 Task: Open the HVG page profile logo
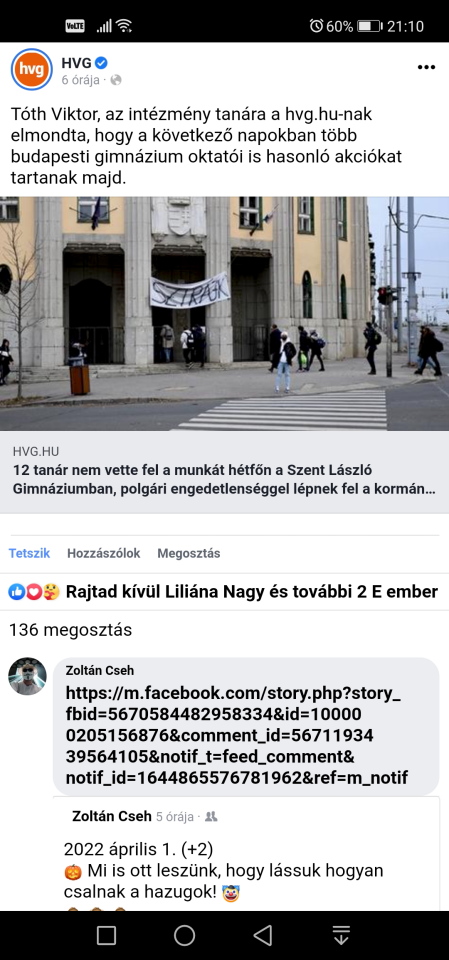(x=32, y=69)
